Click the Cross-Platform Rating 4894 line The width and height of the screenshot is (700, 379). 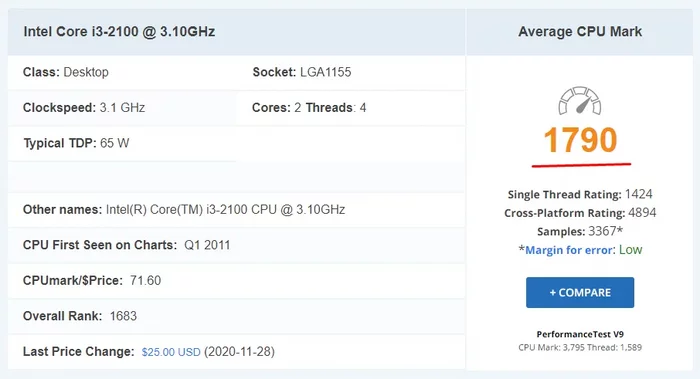[x=580, y=213]
